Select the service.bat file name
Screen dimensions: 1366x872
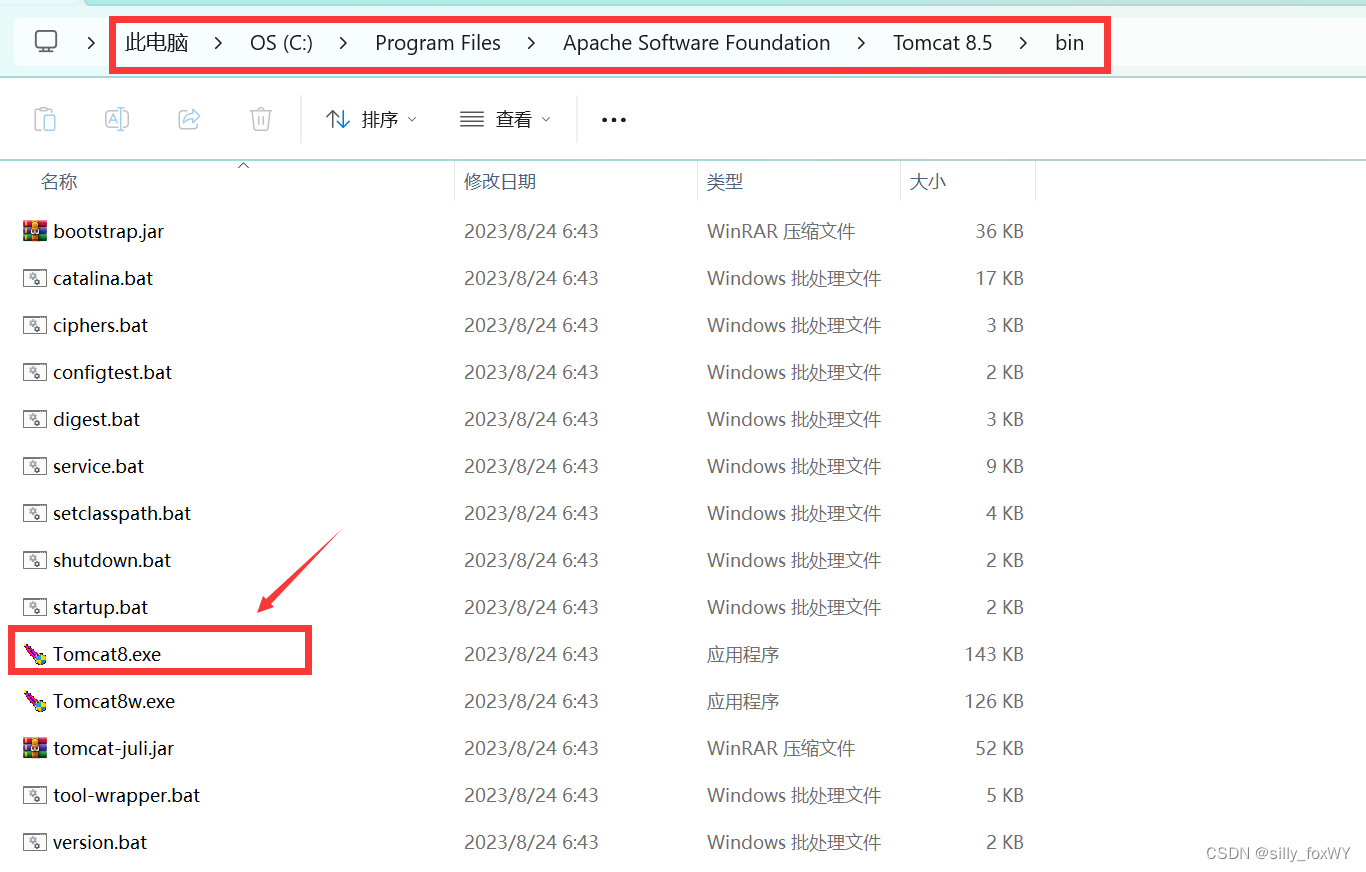click(x=99, y=466)
